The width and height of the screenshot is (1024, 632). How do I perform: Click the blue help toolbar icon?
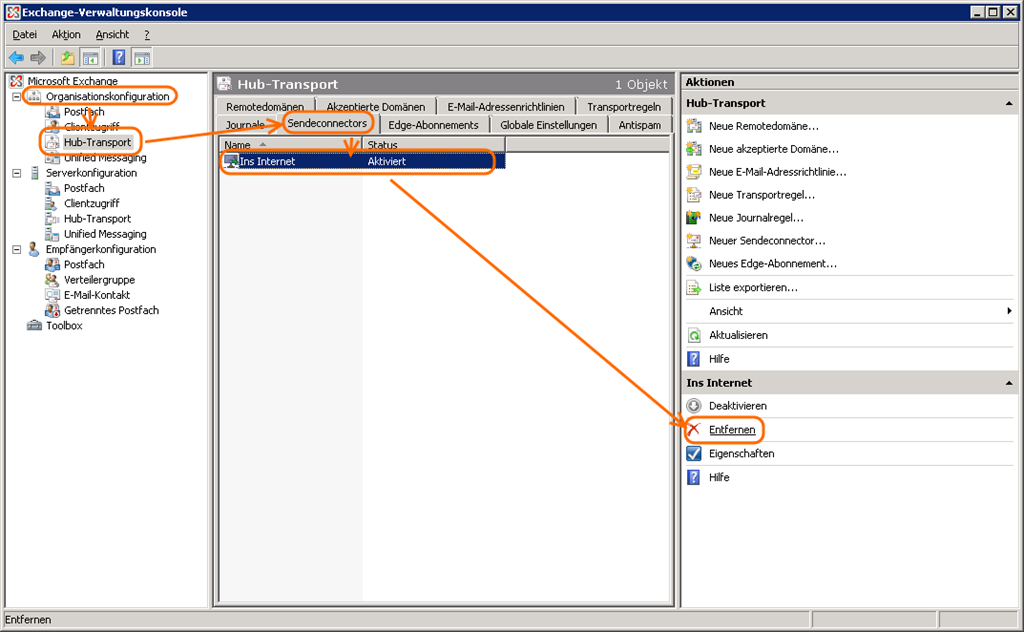pos(119,58)
